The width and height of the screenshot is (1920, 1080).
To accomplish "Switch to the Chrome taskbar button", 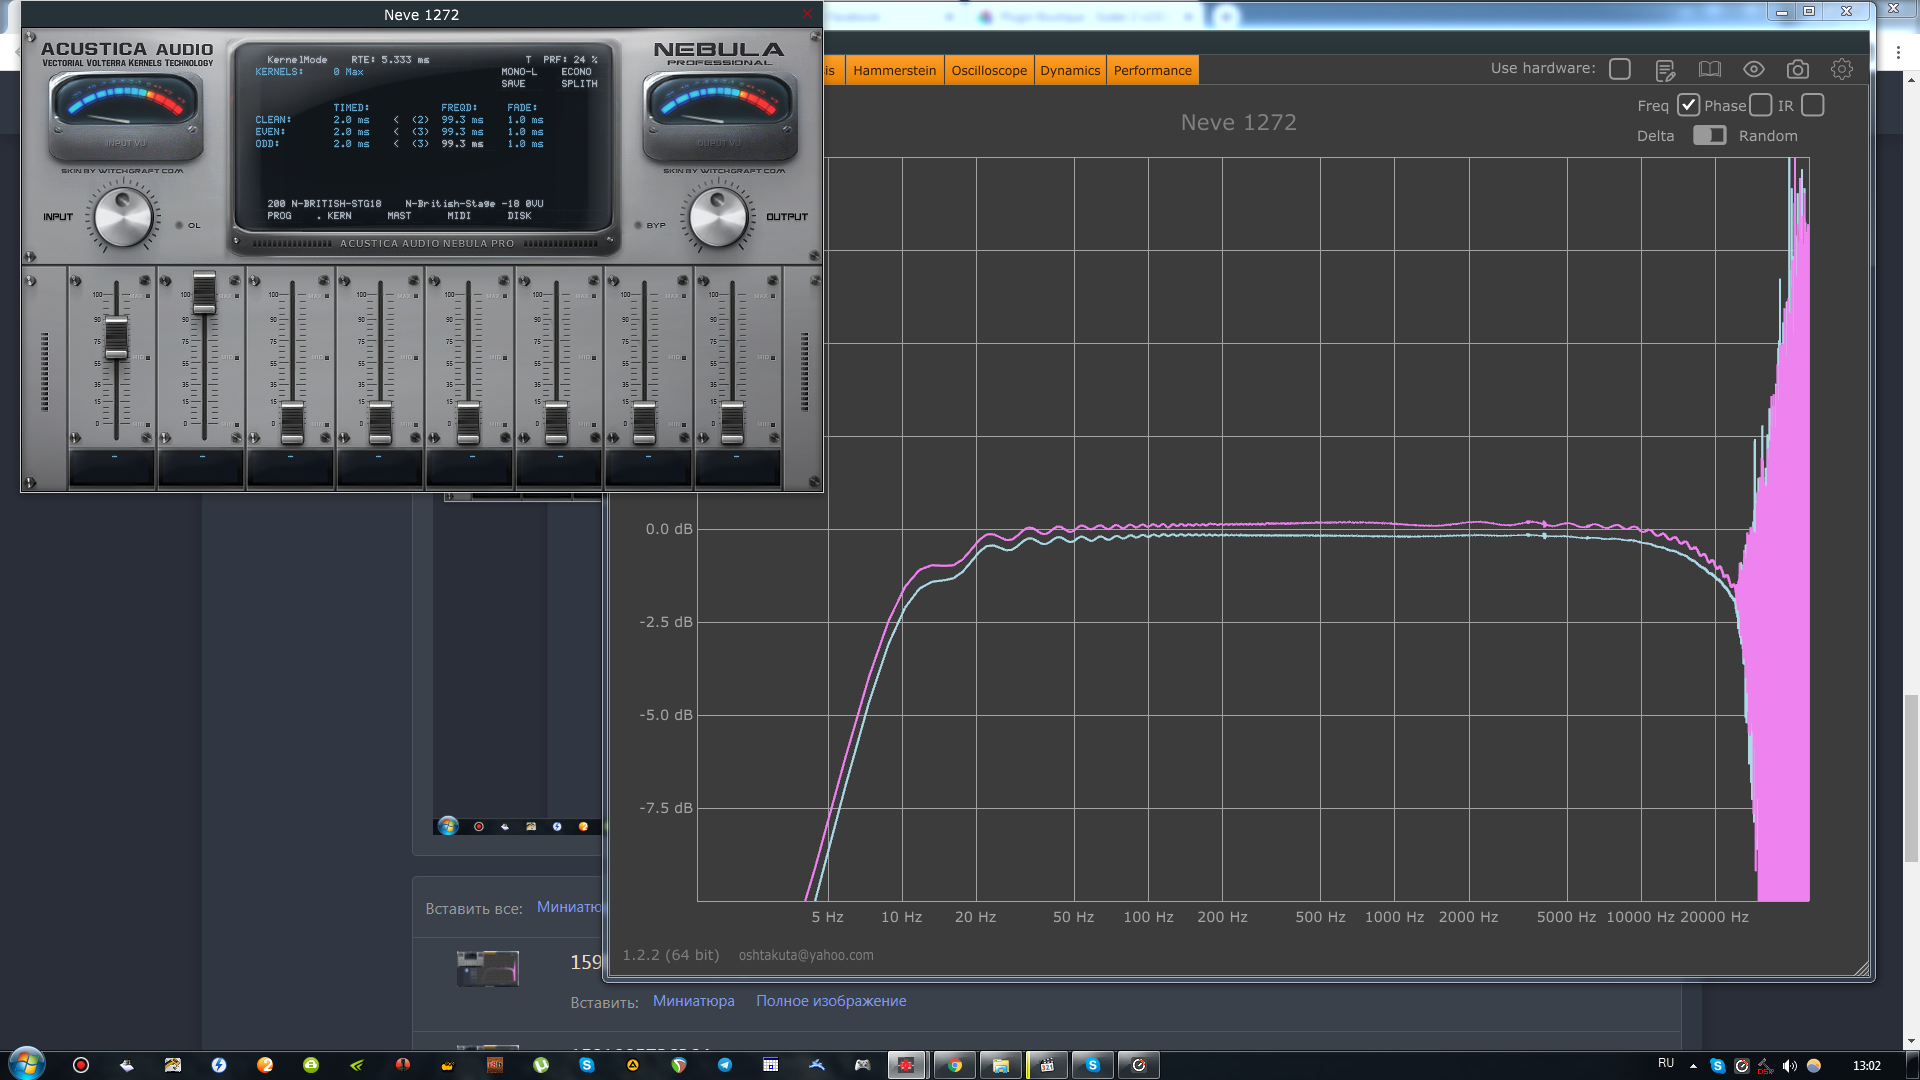I will click(x=954, y=1065).
